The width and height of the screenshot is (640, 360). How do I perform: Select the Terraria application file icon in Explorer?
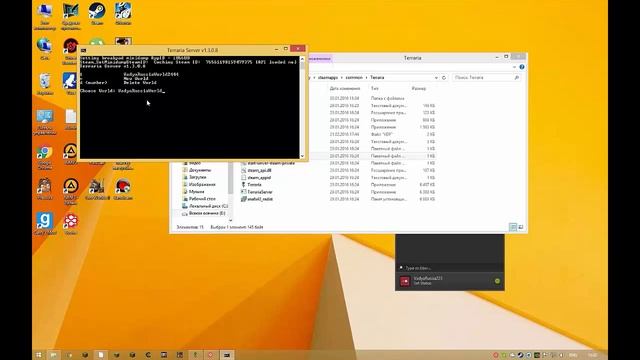[x=243, y=184]
